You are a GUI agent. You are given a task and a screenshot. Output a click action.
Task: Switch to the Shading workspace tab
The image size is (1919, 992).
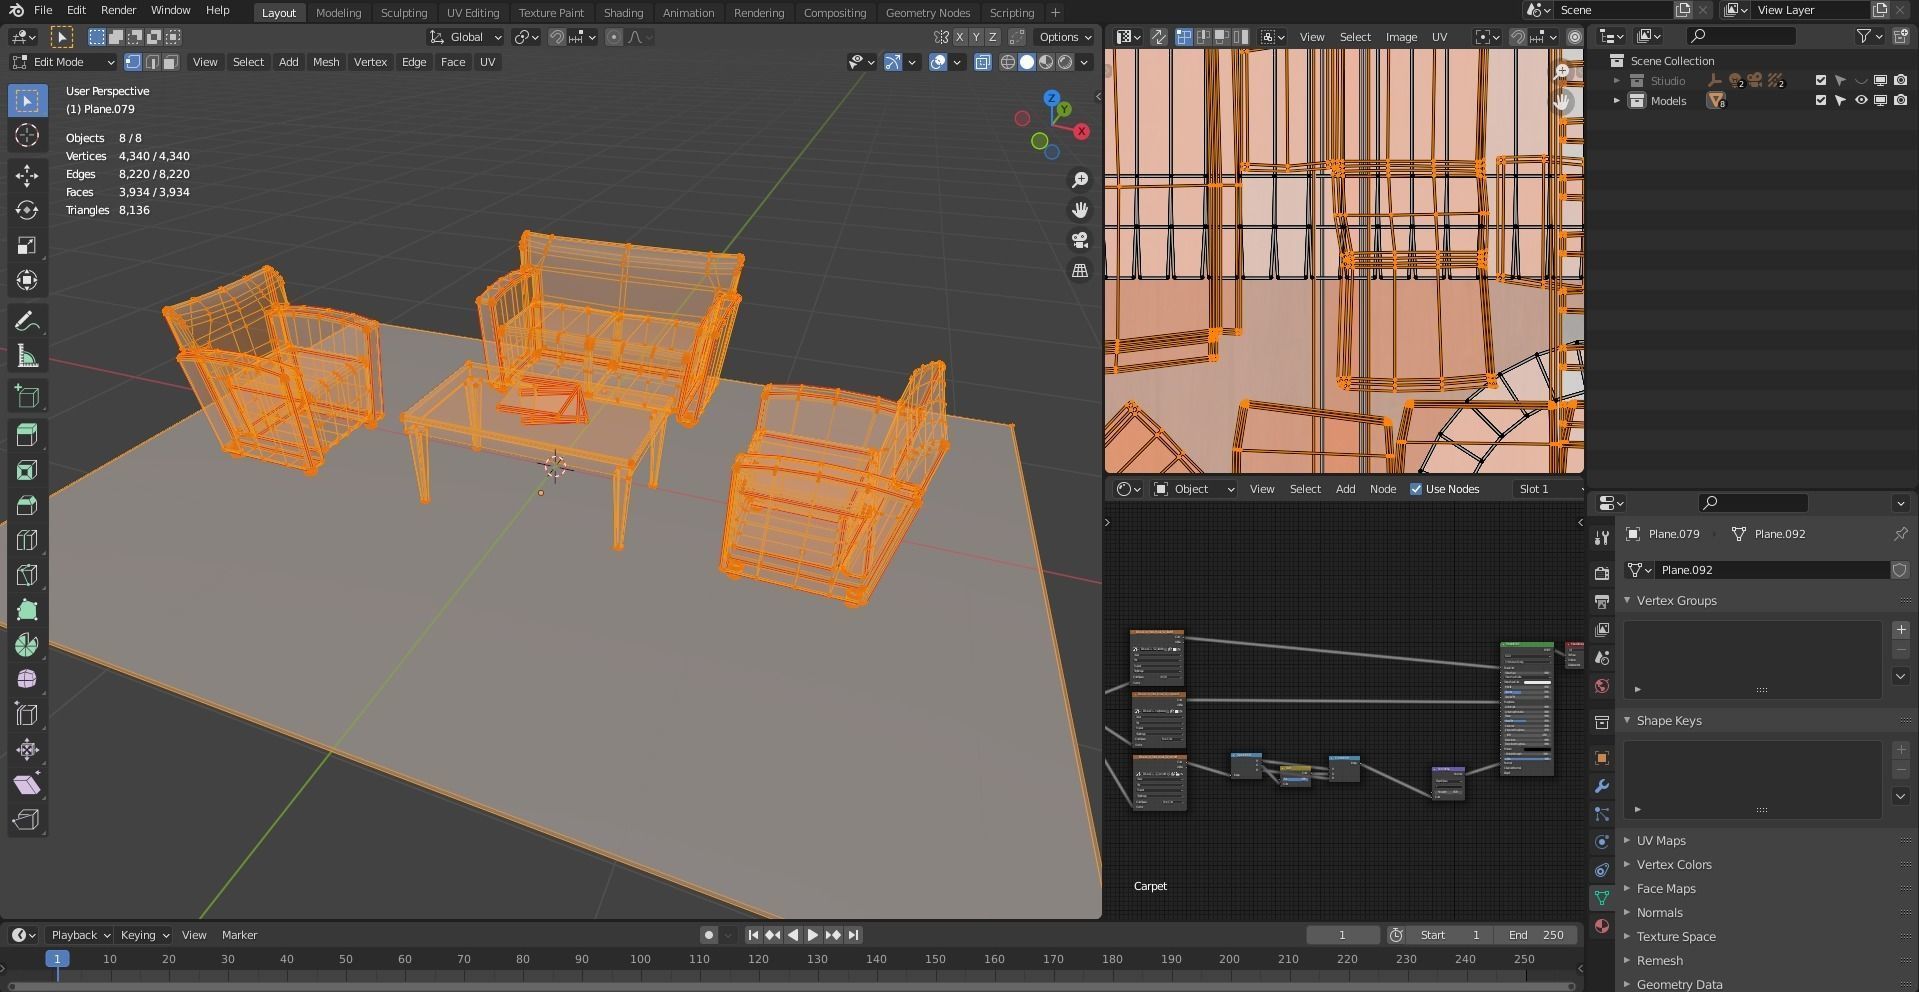pyautogui.click(x=623, y=13)
